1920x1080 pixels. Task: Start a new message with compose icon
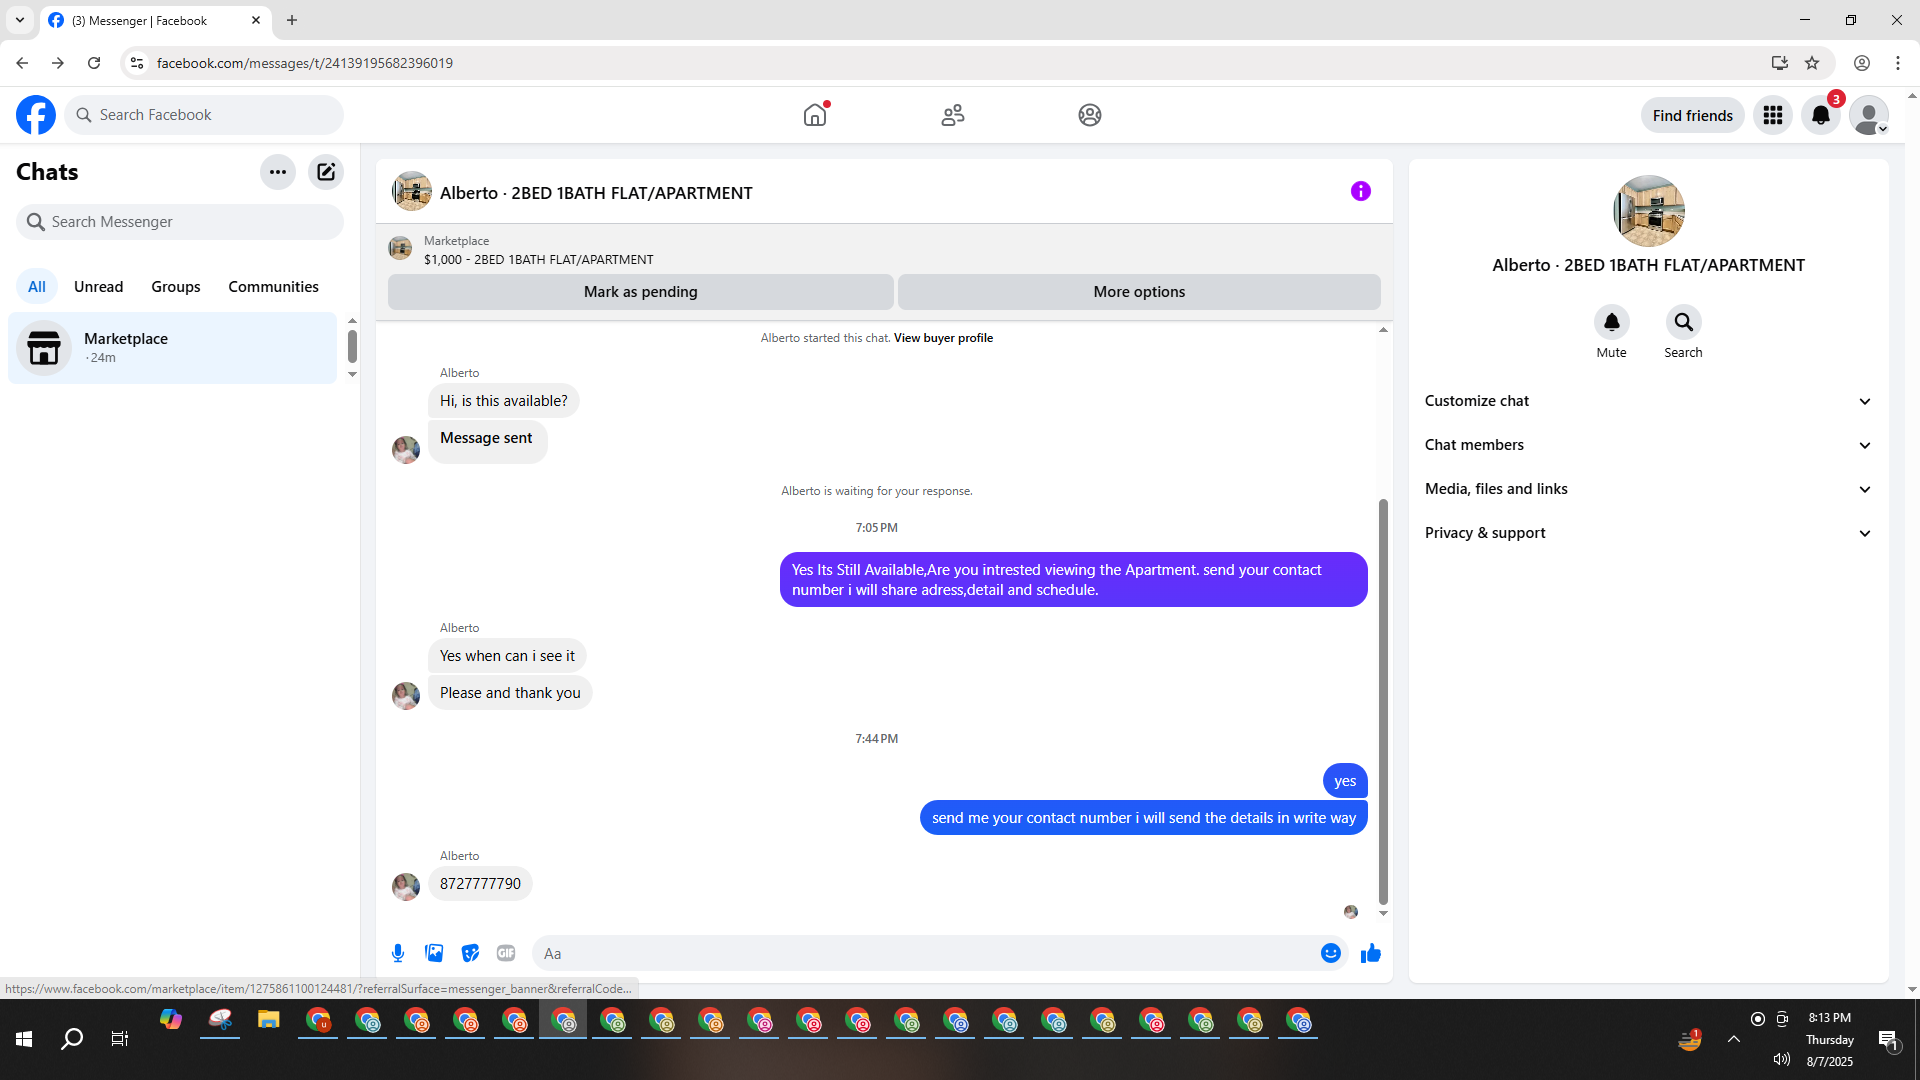(326, 172)
